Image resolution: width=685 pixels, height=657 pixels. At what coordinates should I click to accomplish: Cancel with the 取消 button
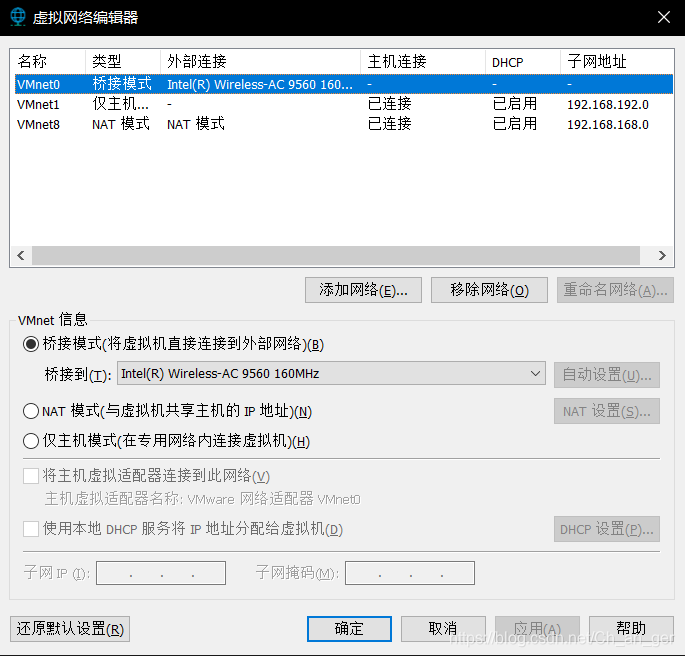(443, 629)
